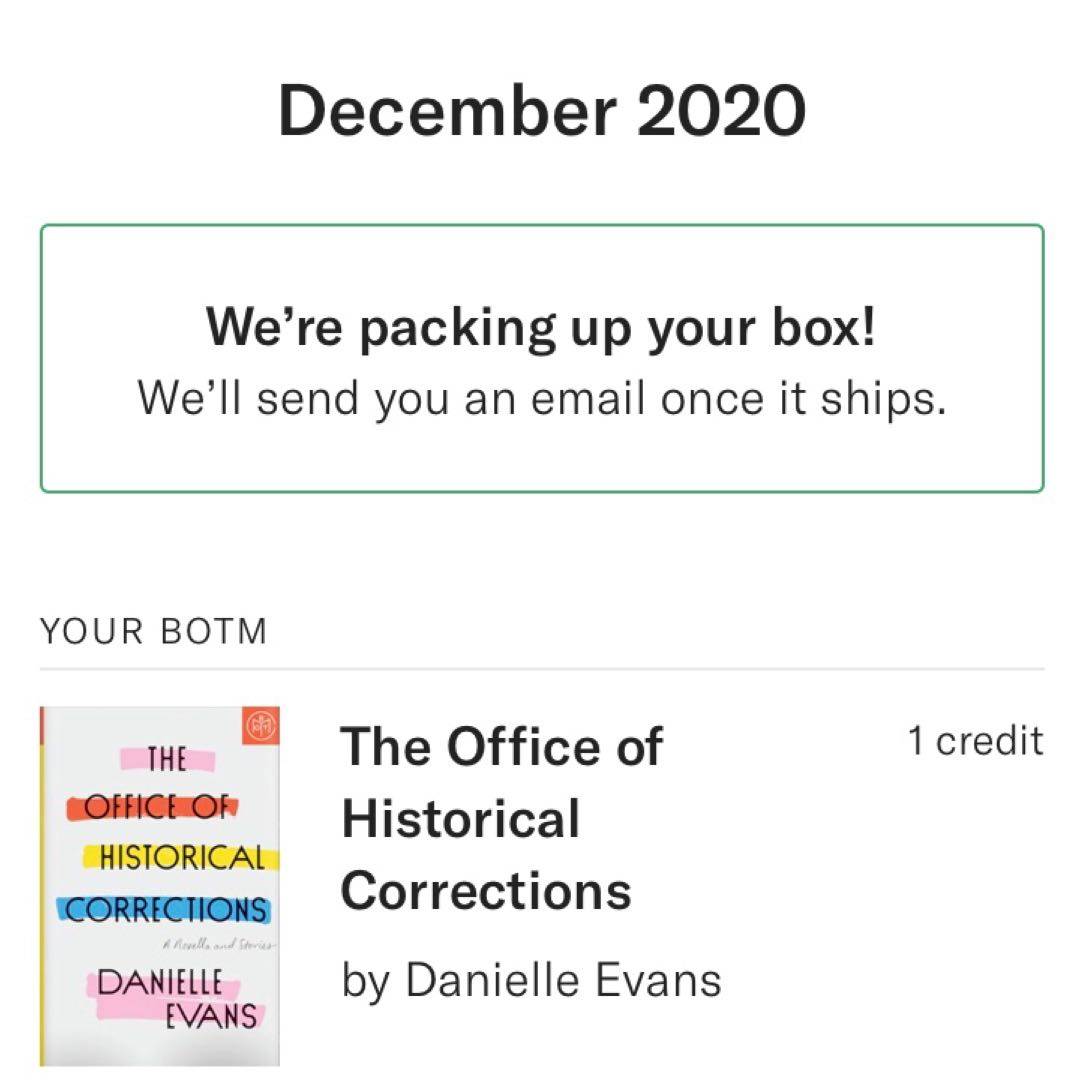Click the divider line below YOUR BOTM

(x=541, y=669)
